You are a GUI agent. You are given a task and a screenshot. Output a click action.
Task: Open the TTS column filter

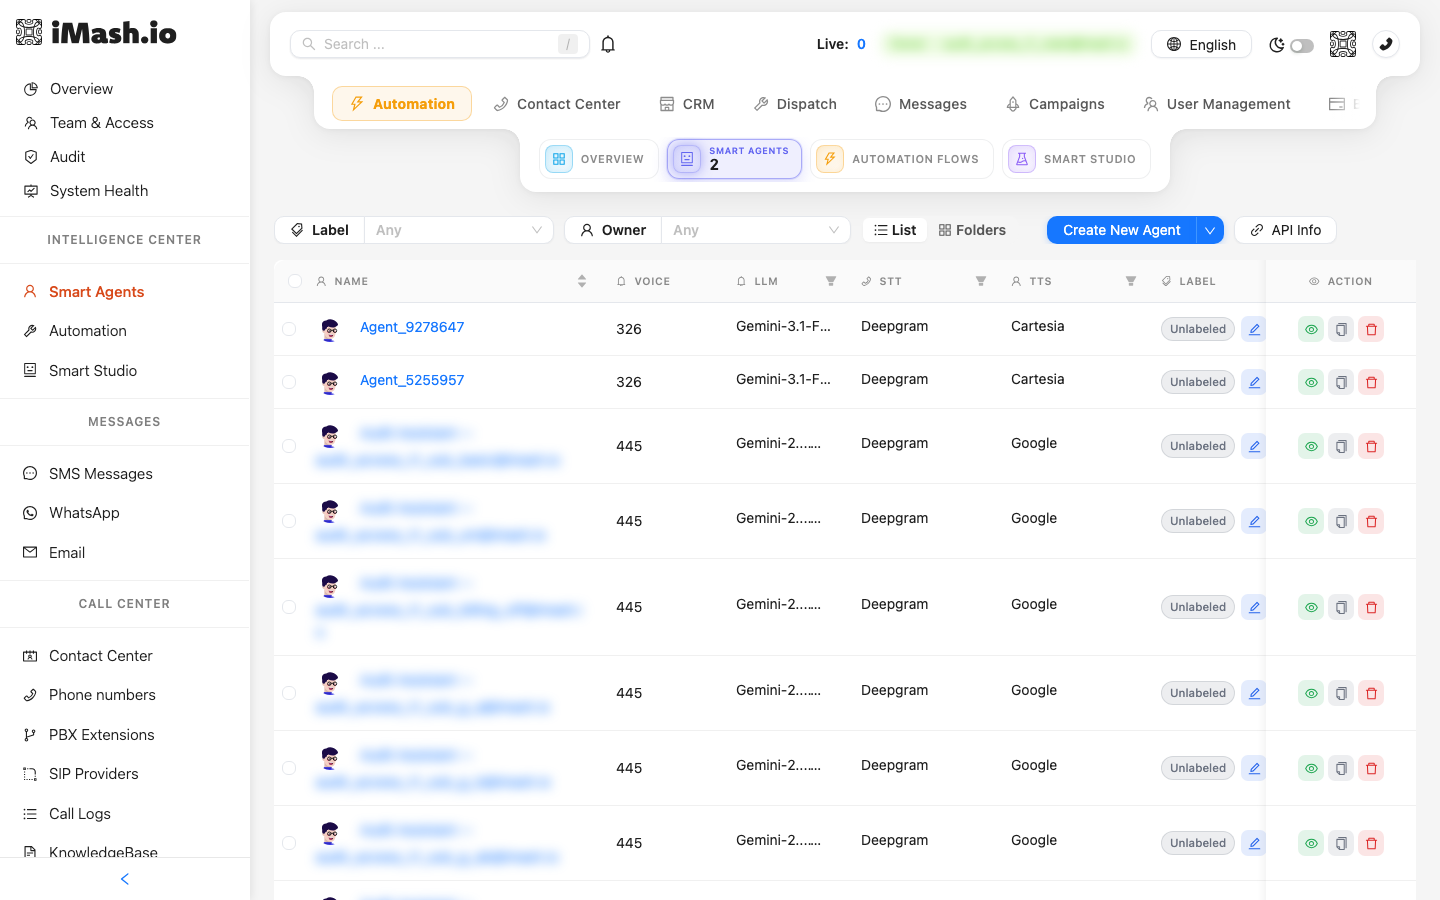[1130, 281]
